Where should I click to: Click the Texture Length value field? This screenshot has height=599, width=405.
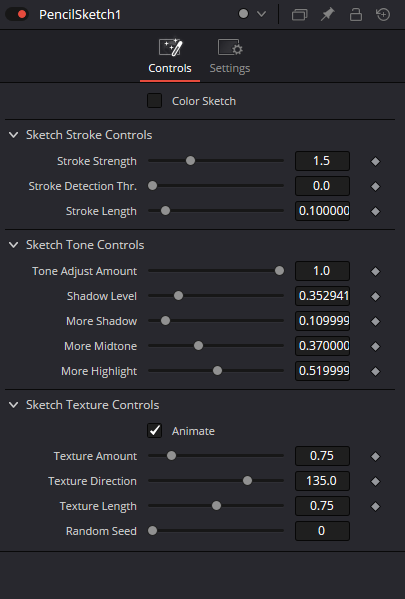click(322, 506)
